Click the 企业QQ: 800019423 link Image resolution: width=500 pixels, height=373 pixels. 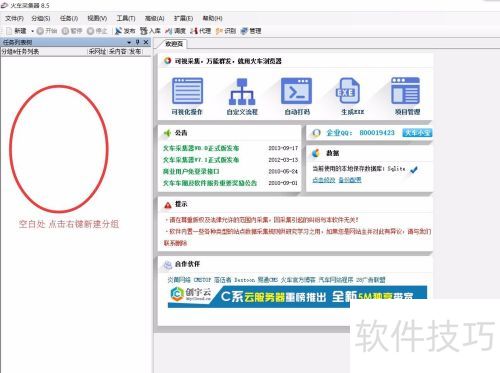[x=360, y=133]
